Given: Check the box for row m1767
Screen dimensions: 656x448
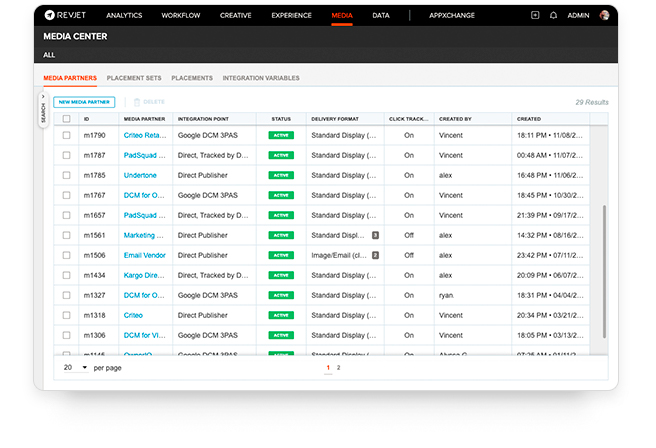Looking at the screenshot, I should [x=67, y=195].
